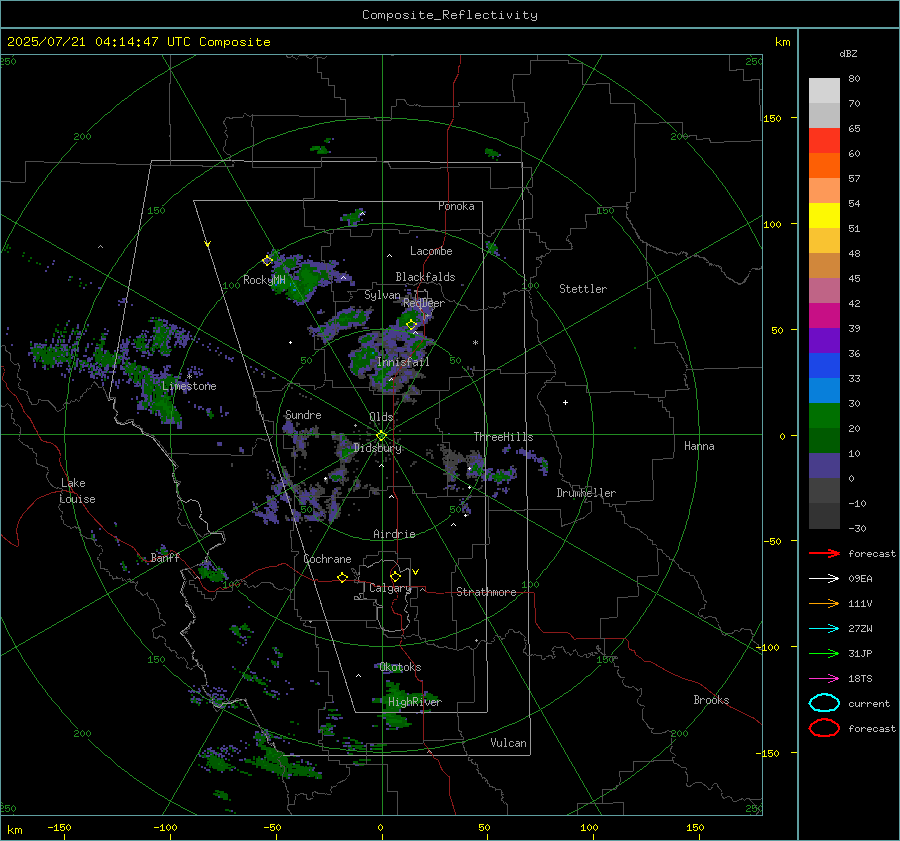Screen dimensions: 900x841
Task: Click the HighRiver city label
Action: (x=414, y=702)
